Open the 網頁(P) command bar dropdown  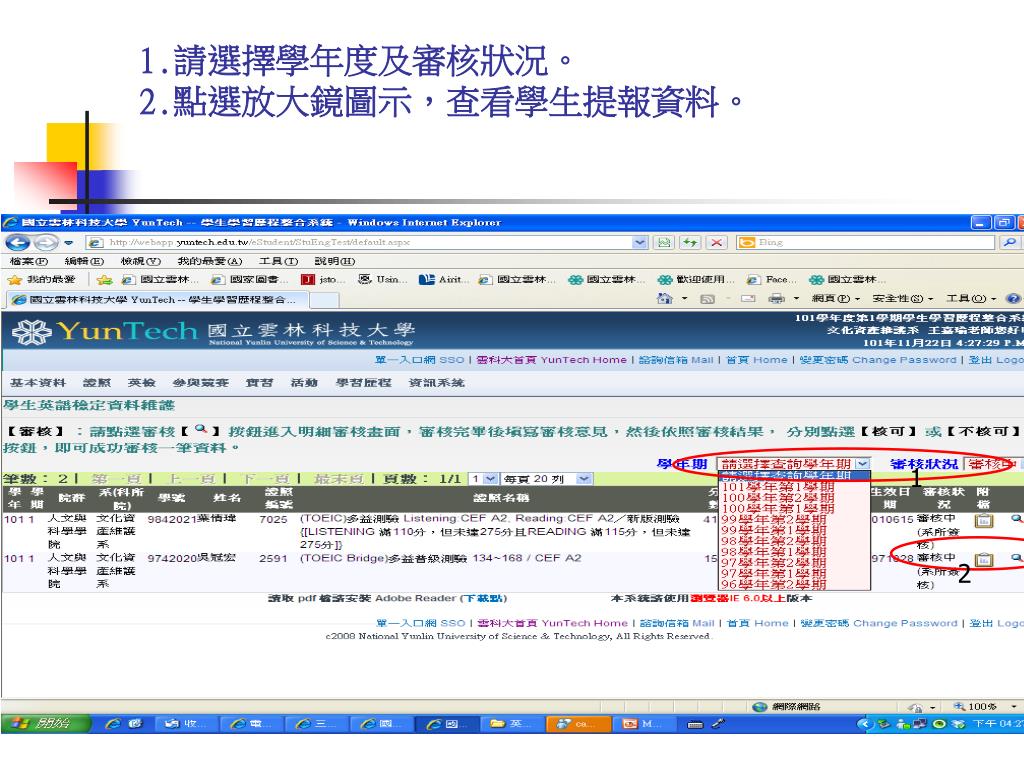(x=835, y=298)
